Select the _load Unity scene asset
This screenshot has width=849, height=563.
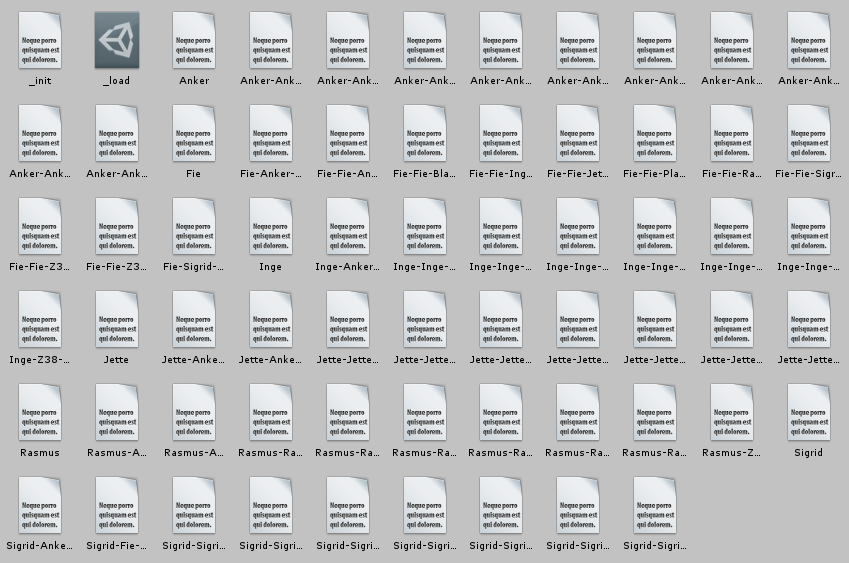(x=117, y=41)
